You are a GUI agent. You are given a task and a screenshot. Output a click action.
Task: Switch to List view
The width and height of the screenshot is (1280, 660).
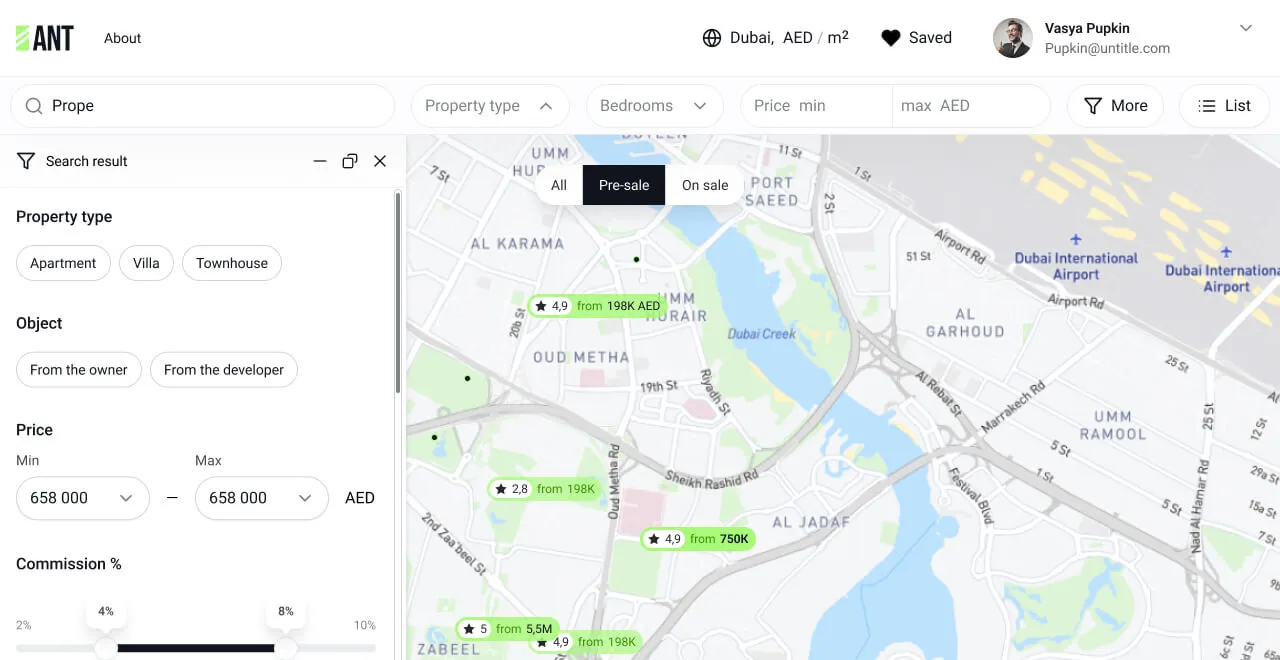click(1225, 106)
